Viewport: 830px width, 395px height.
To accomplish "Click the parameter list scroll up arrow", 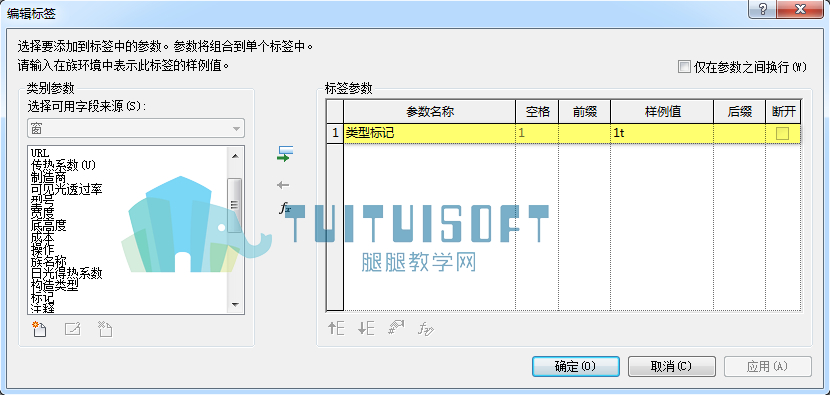I will click(x=235, y=155).
